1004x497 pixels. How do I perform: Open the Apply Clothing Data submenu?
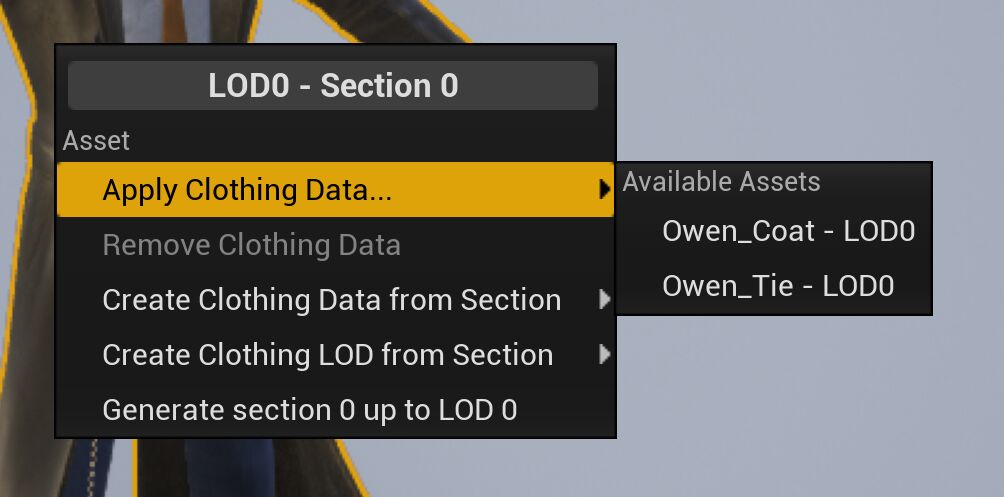click(x=247, y=190)
